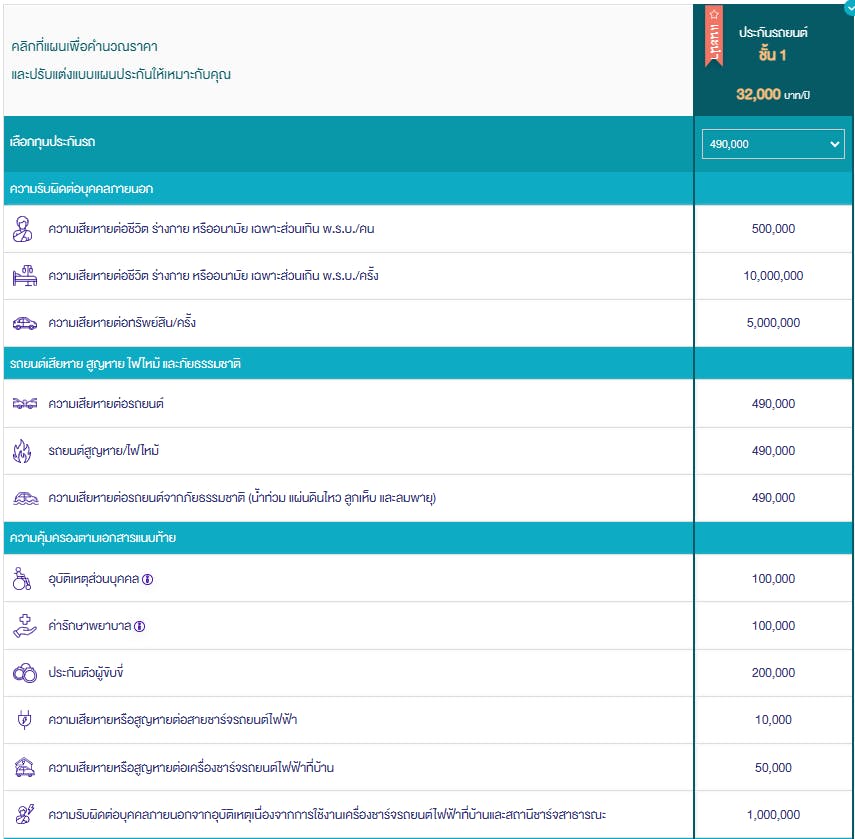Click the car collision icon for vehicle damage
The width and height of the screenshot is (855, 839).
(25, 403)
